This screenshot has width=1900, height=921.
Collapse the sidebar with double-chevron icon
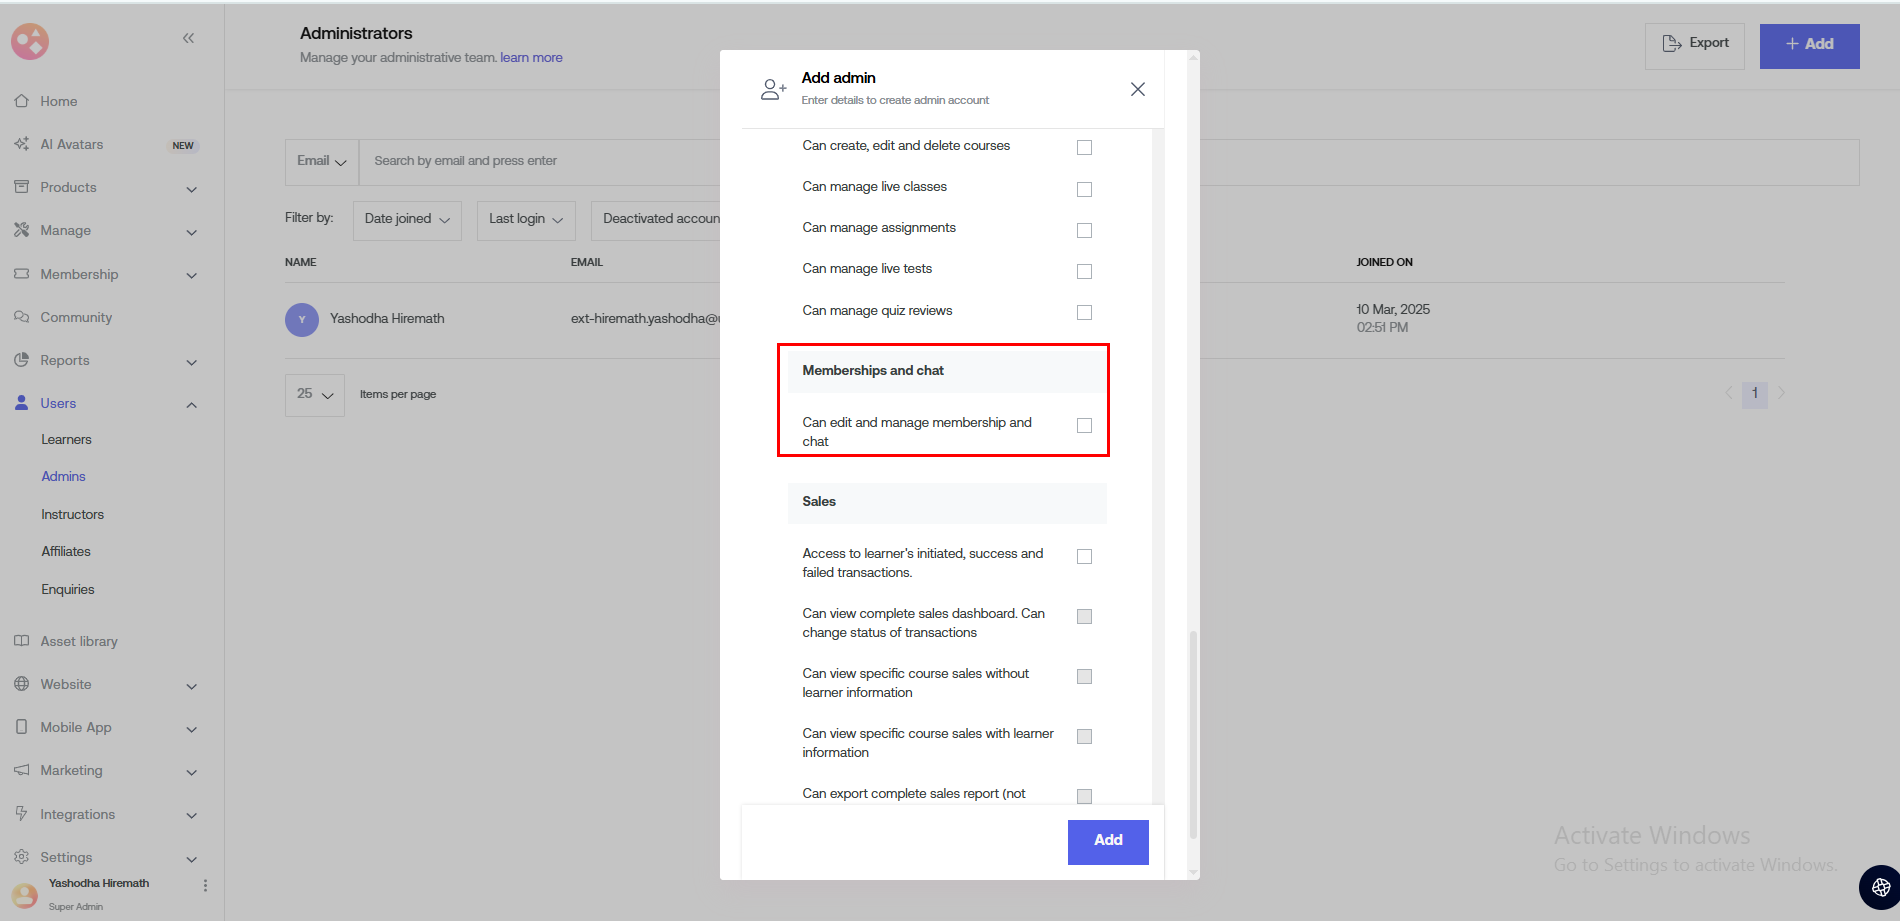pos(188,38)
